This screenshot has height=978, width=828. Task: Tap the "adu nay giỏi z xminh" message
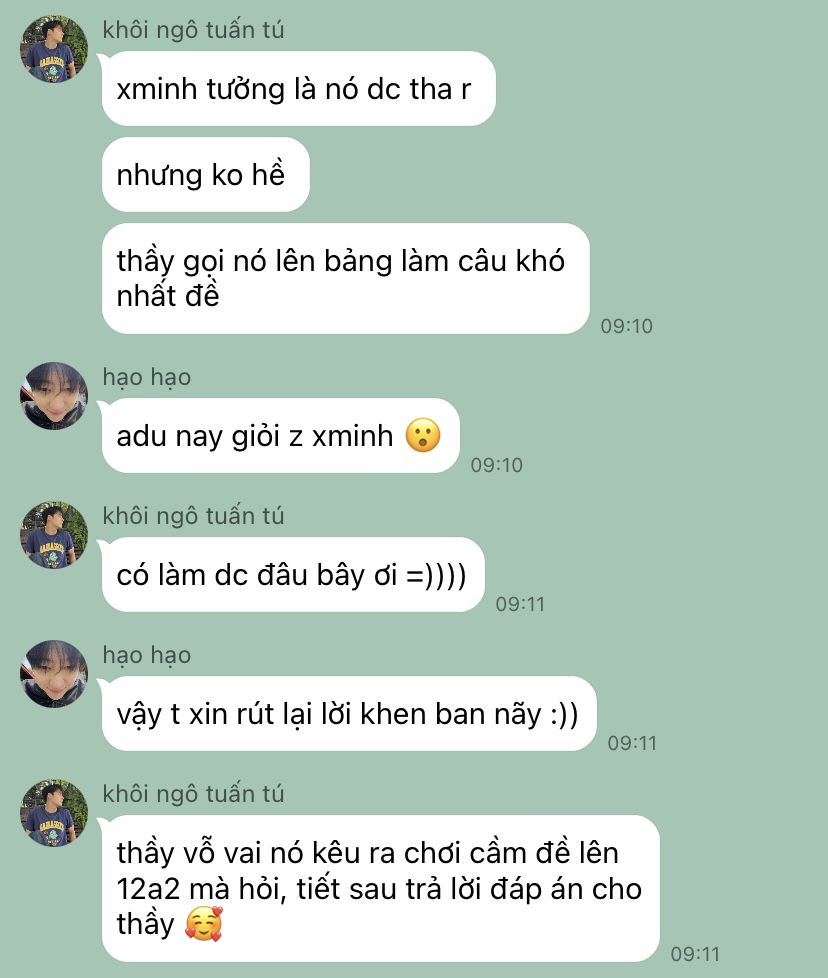click(281, 435)
